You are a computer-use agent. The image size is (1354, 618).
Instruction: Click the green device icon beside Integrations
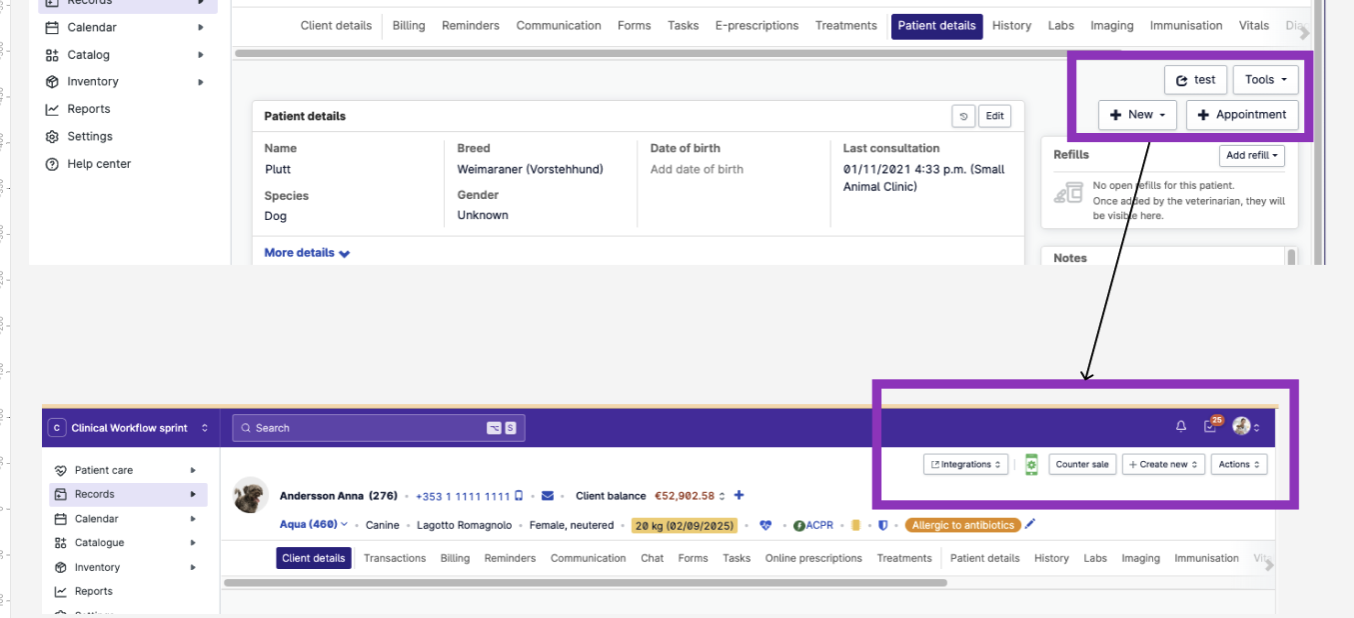tap(1031, 464)
